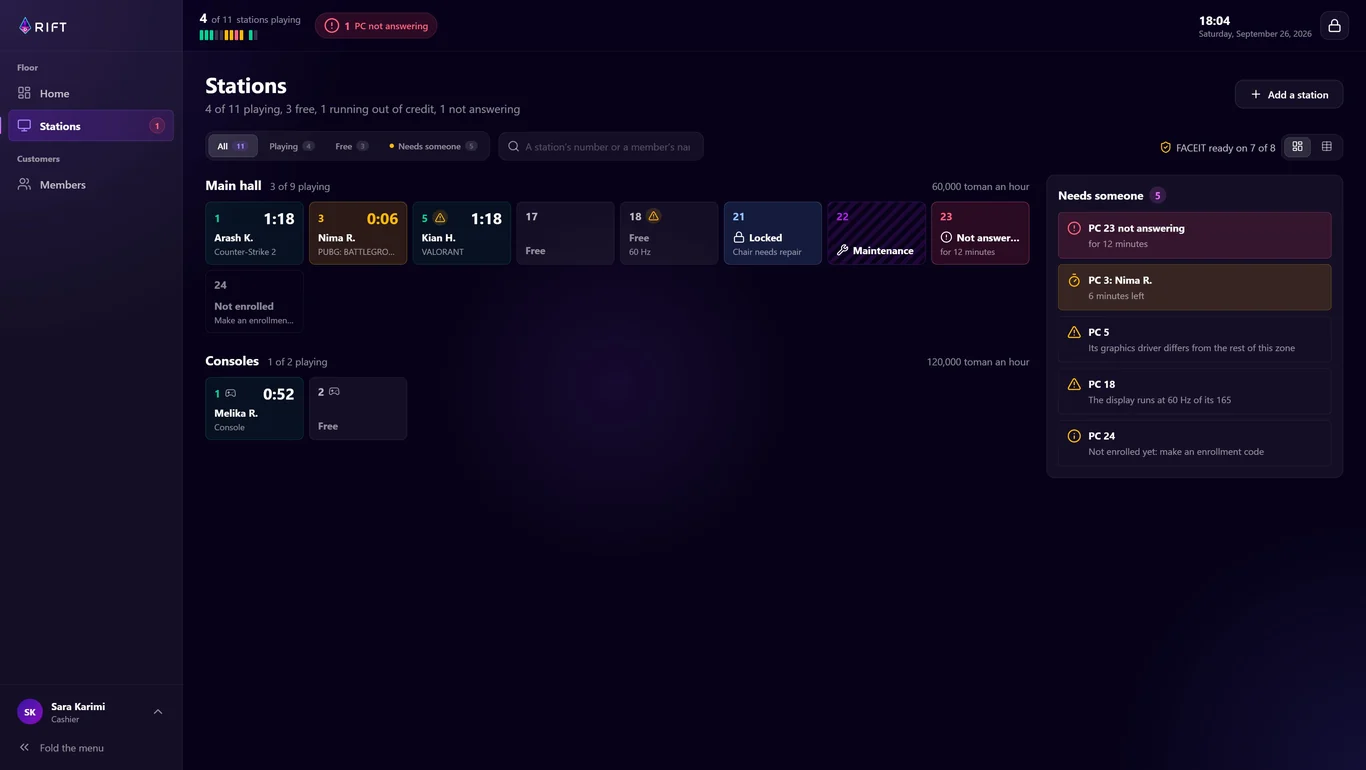The image size is (1366, 770).
Task: Open Members in the sidebar
Action: point(91,185)
